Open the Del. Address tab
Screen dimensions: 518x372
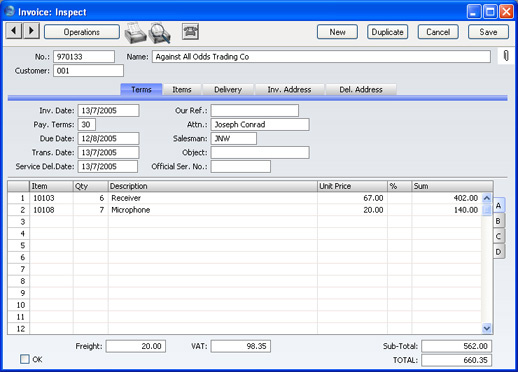tap(361, 89)
